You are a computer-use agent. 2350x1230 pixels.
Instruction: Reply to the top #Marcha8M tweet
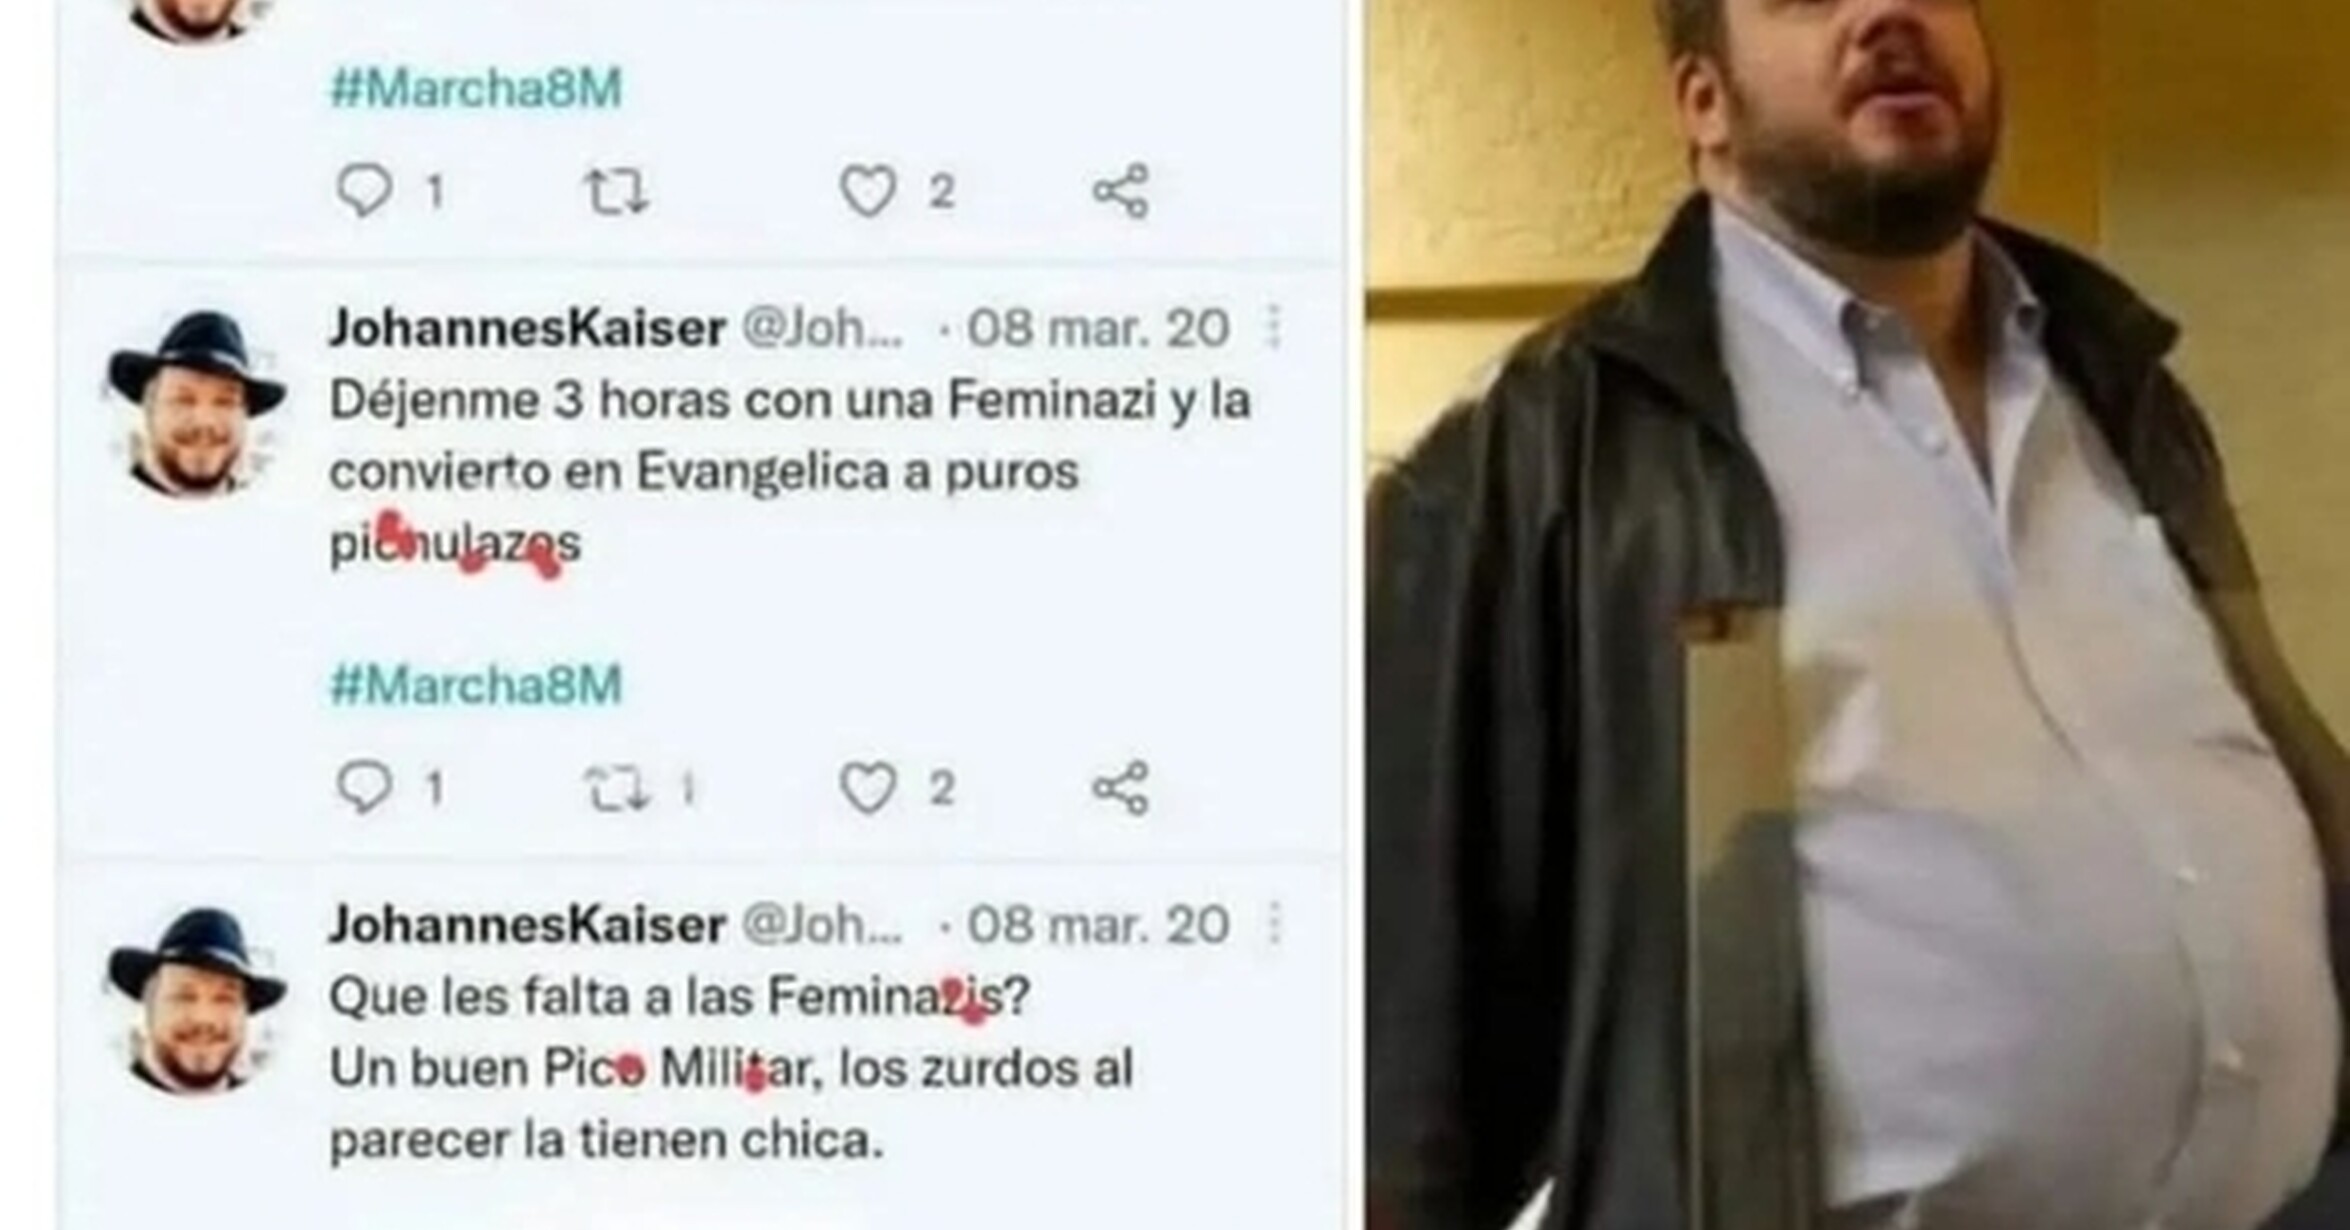tap(364, 190)
